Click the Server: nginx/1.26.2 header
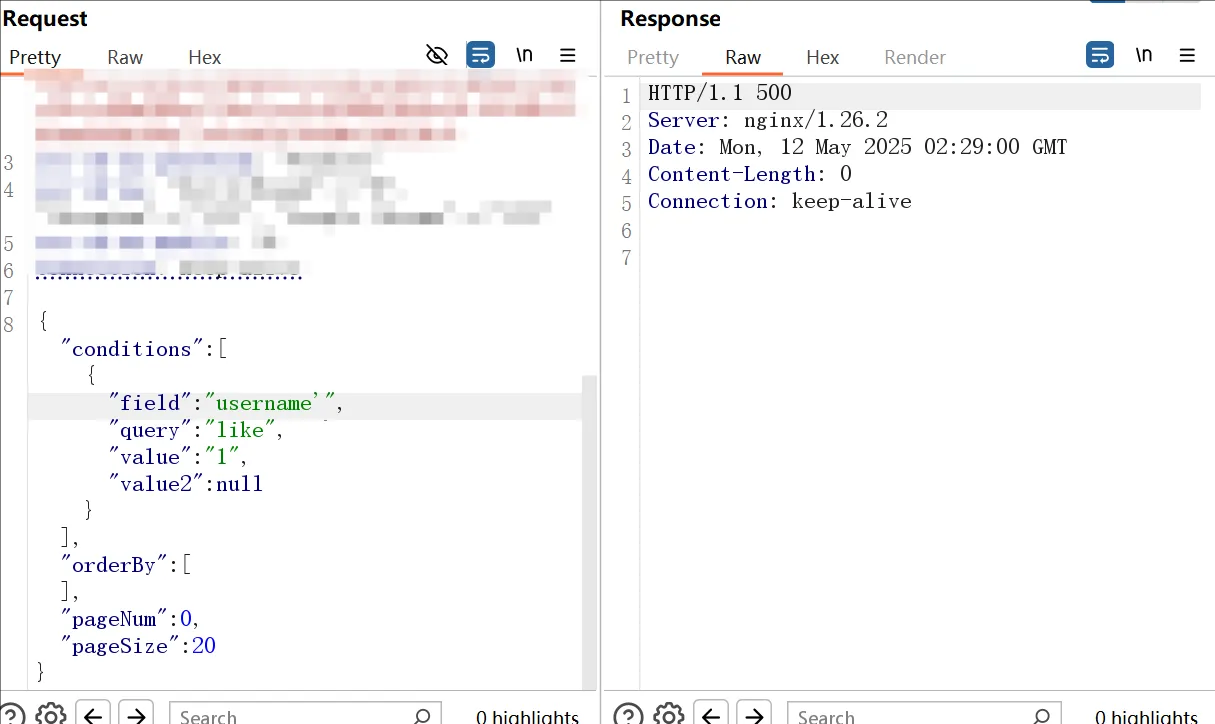 click(x=768, y=120)
